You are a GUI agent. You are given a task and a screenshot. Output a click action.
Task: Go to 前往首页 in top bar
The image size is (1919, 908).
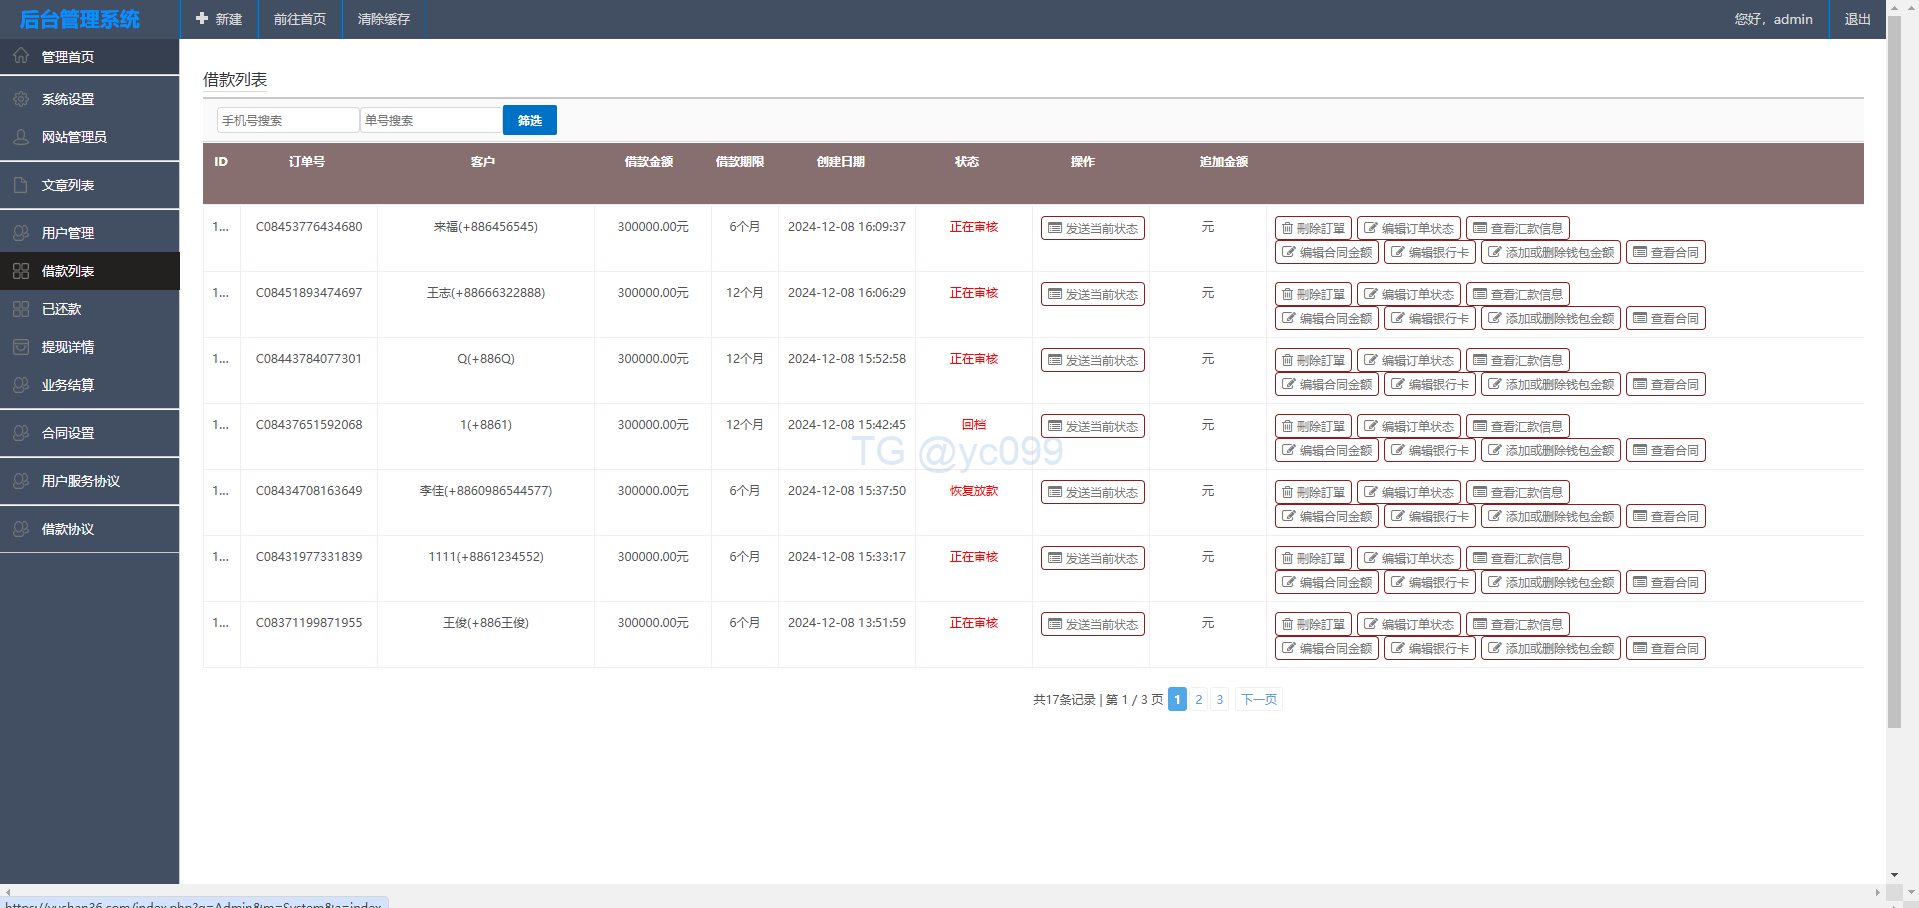tap(300, 19)
